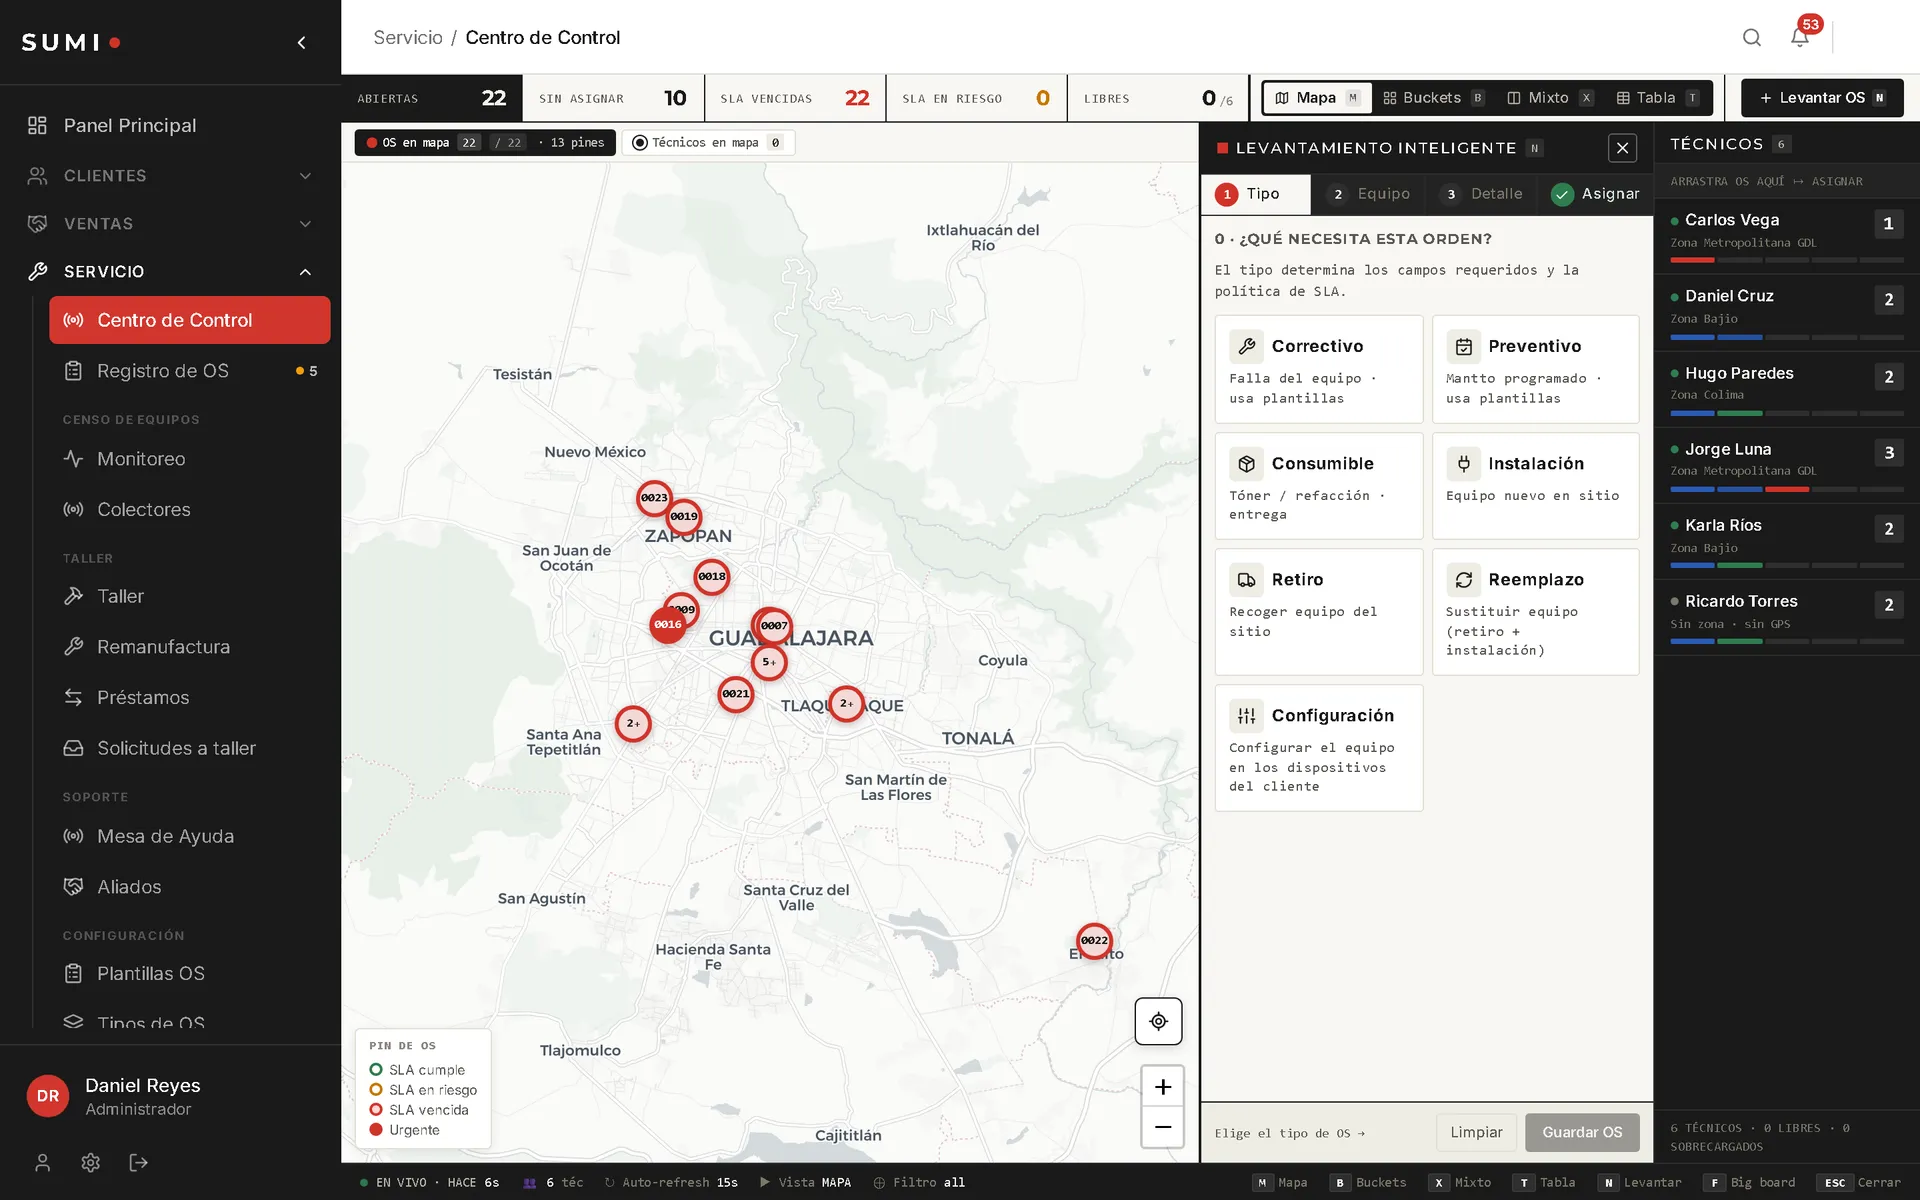Click Levantar OS button
The height and width of the screenshot is (1200, 1920).
1822,98
